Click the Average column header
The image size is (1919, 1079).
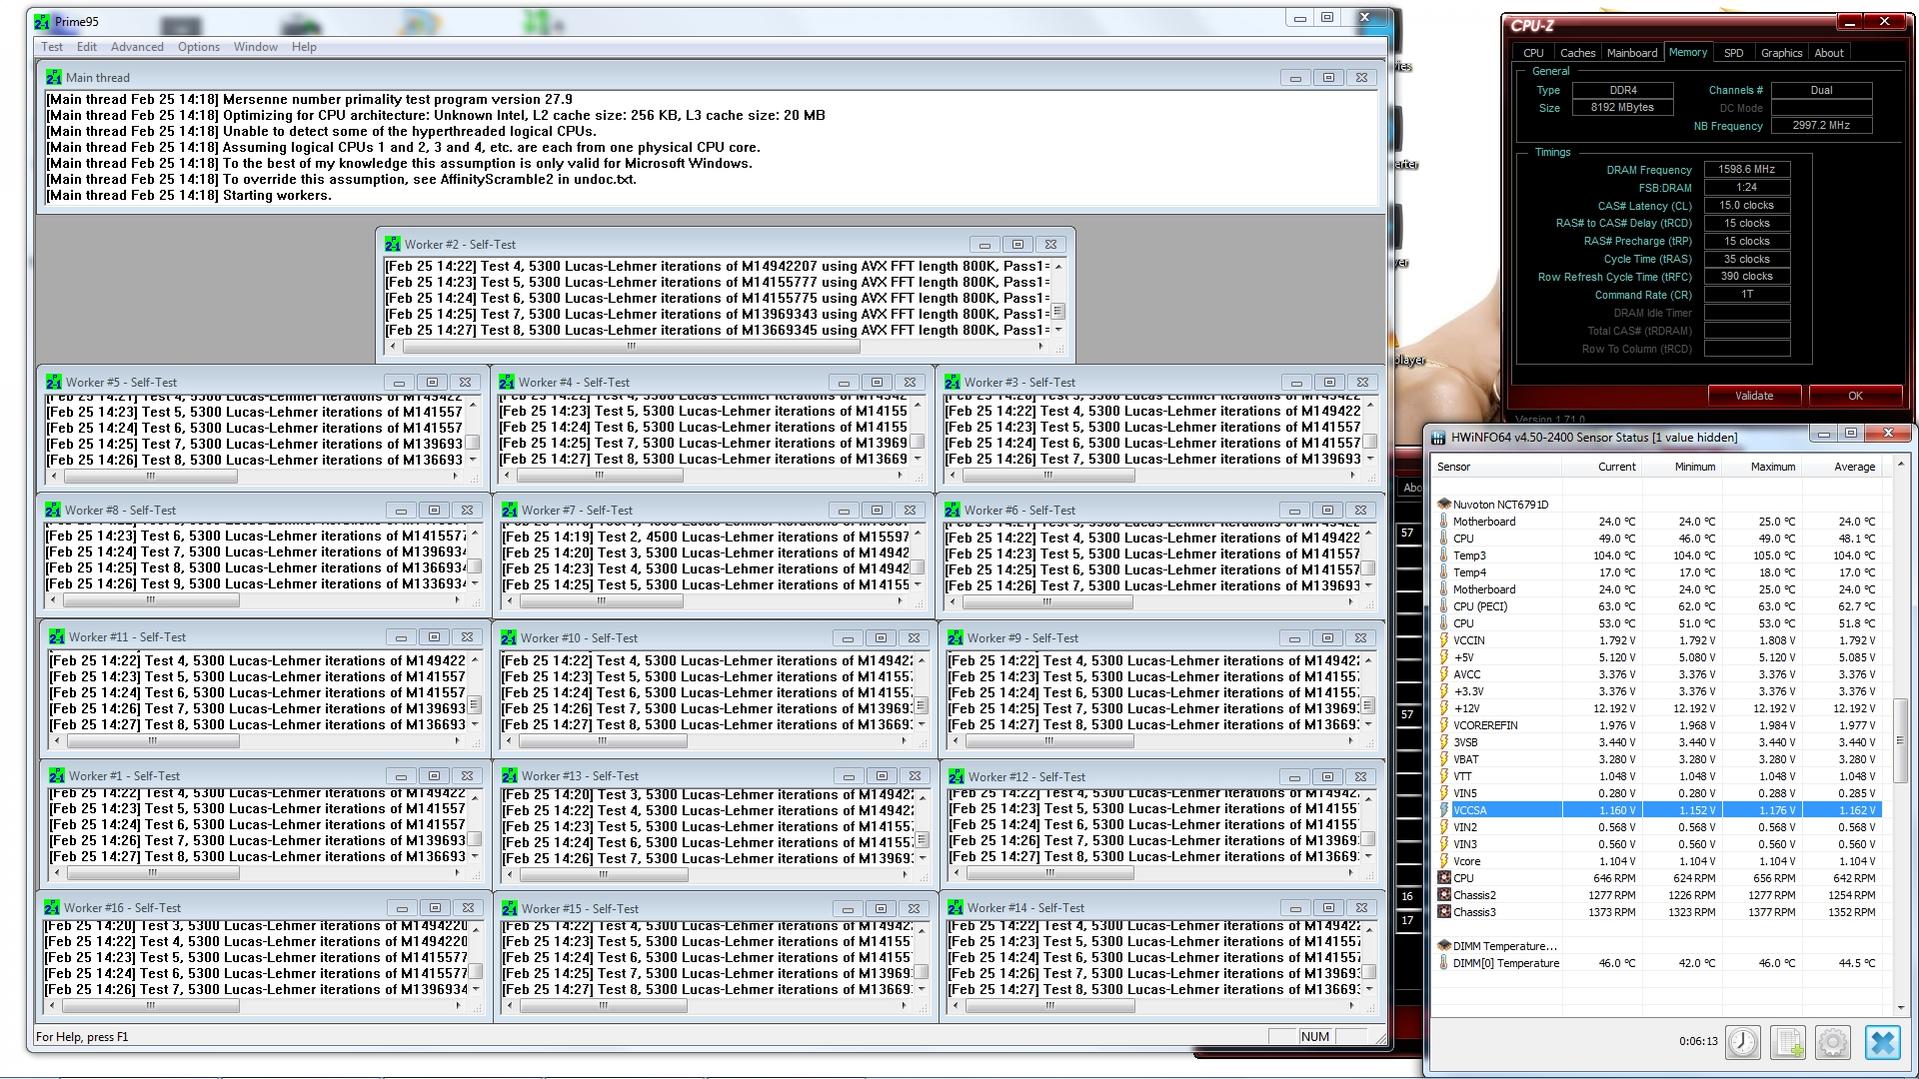tap(1842, 467)
